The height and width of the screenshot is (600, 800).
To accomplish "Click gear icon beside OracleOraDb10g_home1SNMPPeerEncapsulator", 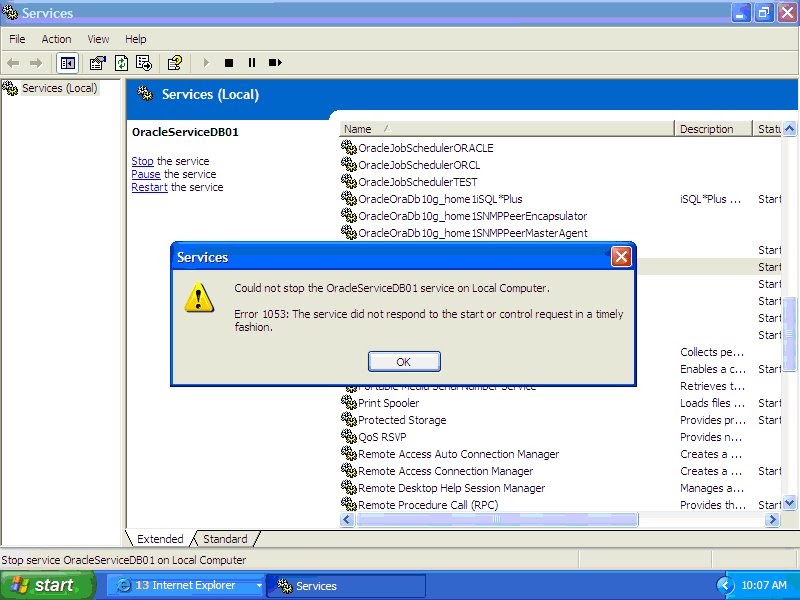I will (x=348, y=215).
